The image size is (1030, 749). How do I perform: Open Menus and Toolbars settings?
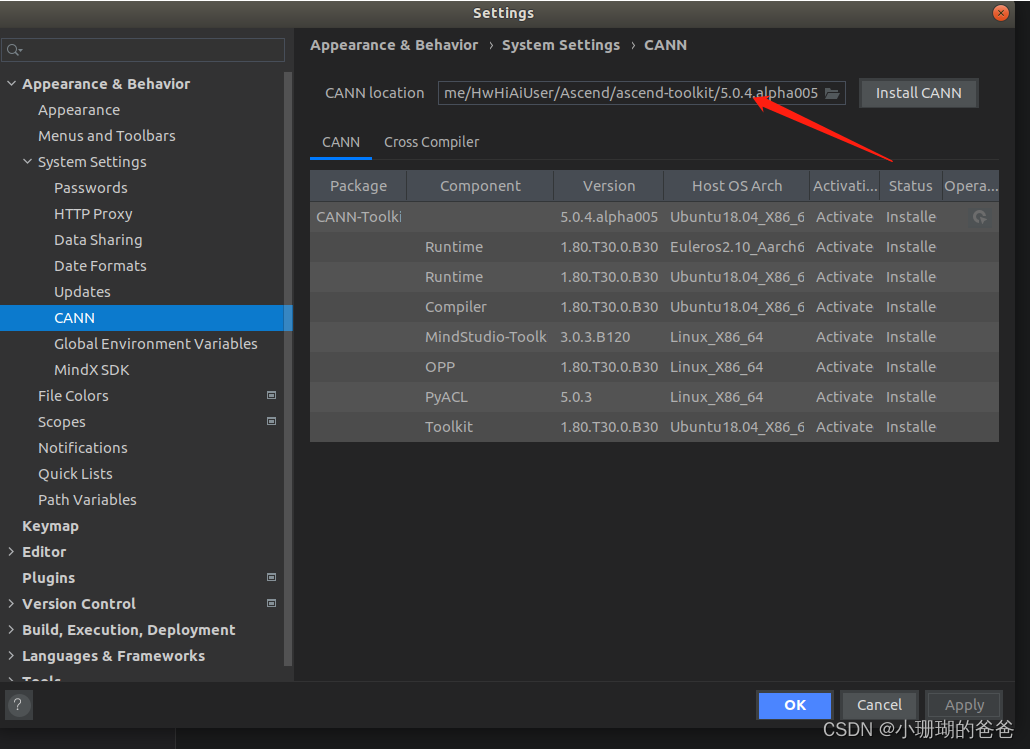point(106,136)
